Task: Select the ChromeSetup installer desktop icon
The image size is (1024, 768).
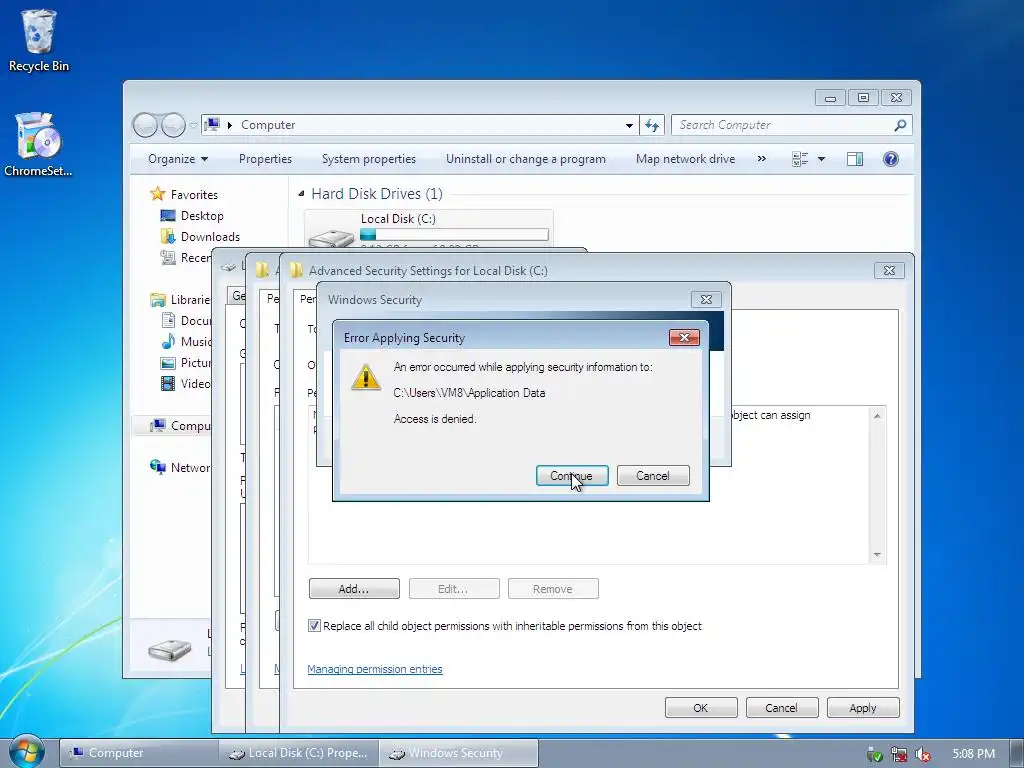Action: pyautogui.click(x=38, y=144)
